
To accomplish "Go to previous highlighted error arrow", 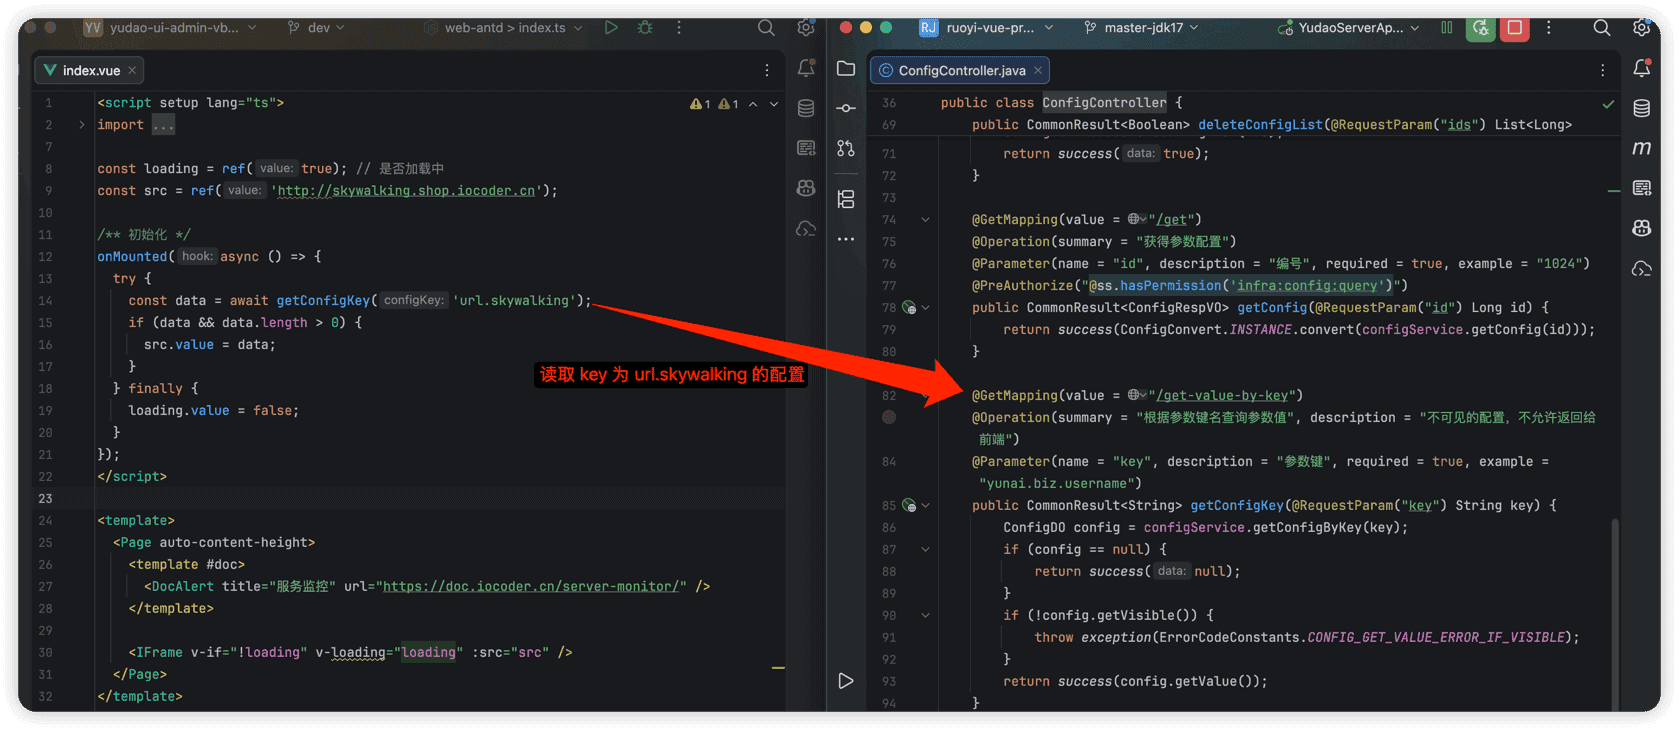I will [x=753, y=104].
